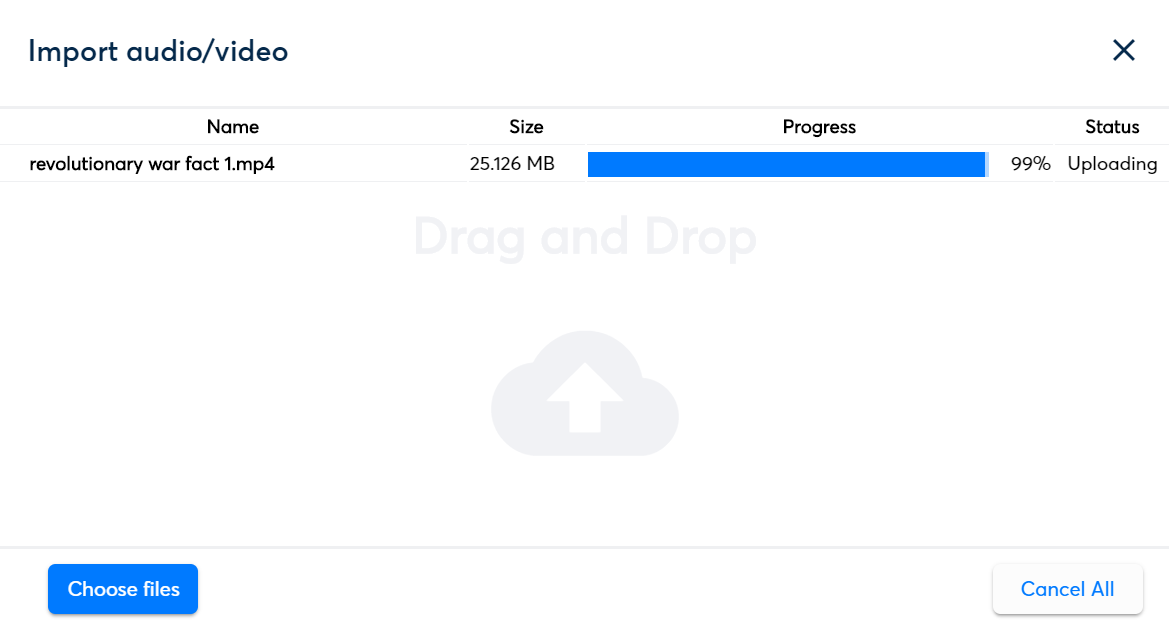
Task: Click the blue upload progress bar
Action: [x=786, y=164]
